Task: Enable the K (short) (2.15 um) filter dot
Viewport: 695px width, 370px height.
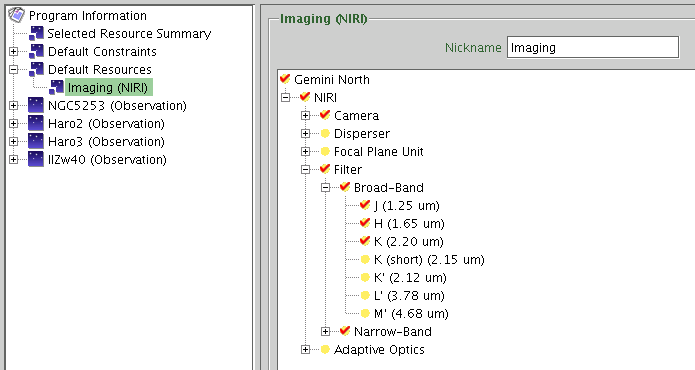Action: pyautogui.click(x=365, y=260)
